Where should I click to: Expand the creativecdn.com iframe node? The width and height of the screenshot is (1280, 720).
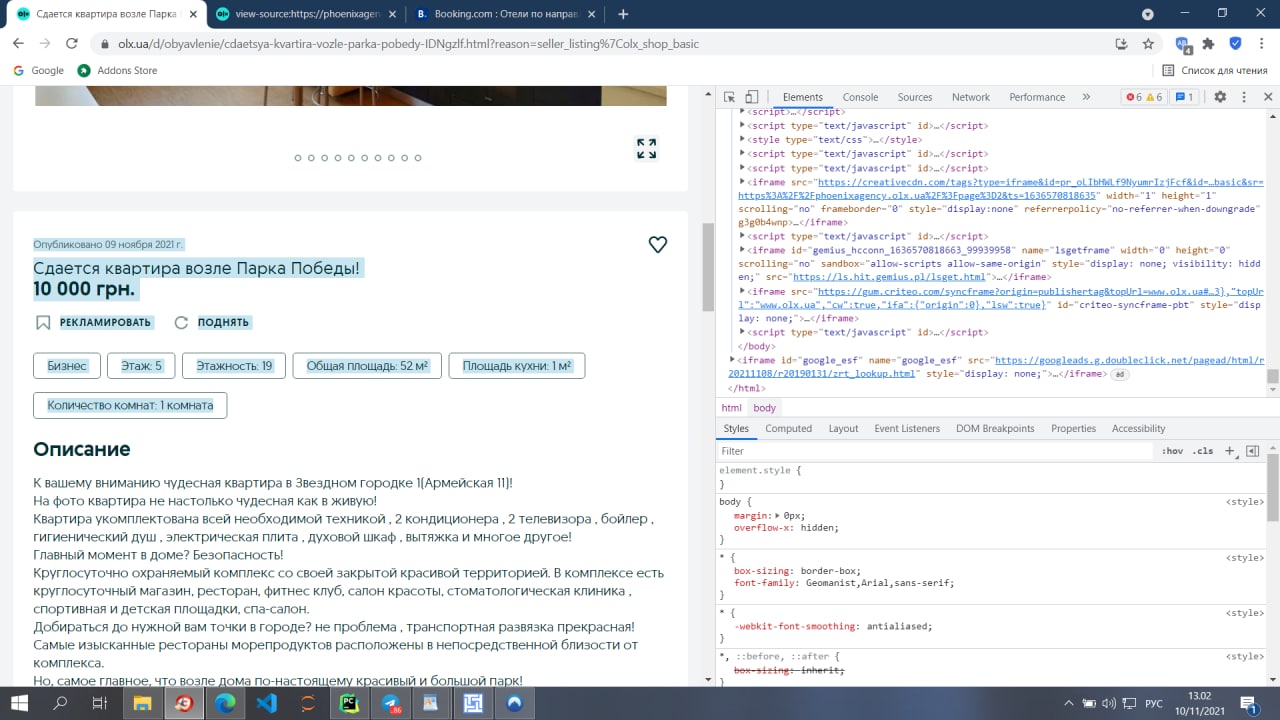[742, 182]
